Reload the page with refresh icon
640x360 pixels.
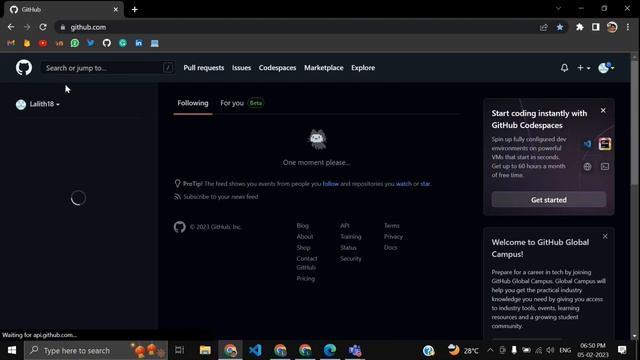click(43, 27)
